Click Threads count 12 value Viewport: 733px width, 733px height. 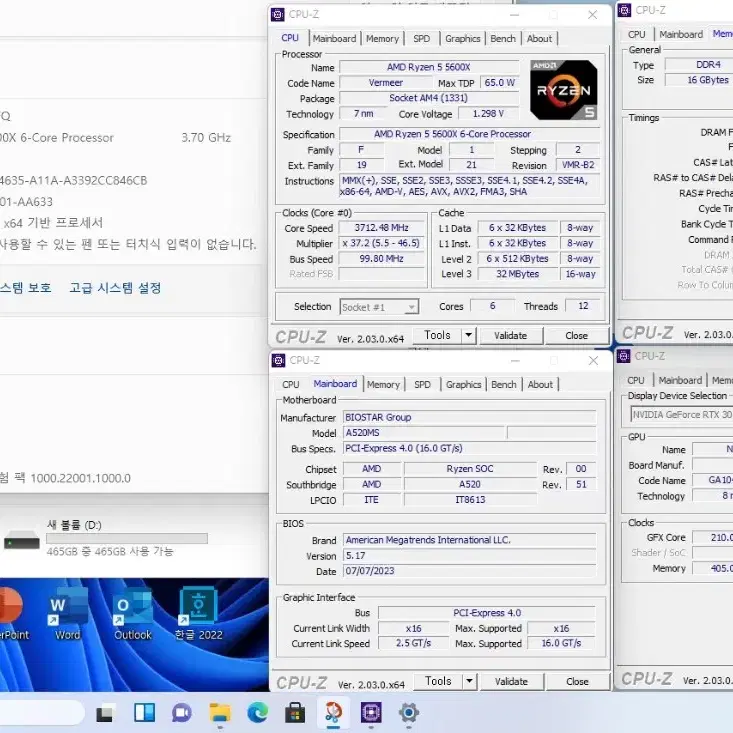[583, 306]
